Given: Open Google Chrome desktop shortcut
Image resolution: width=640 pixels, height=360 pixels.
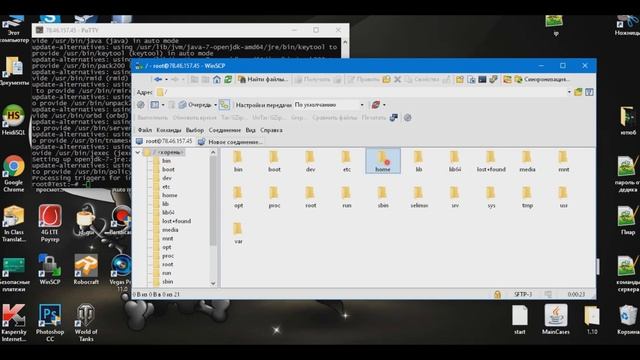Looking at the screenshot, I should [13, 174].
